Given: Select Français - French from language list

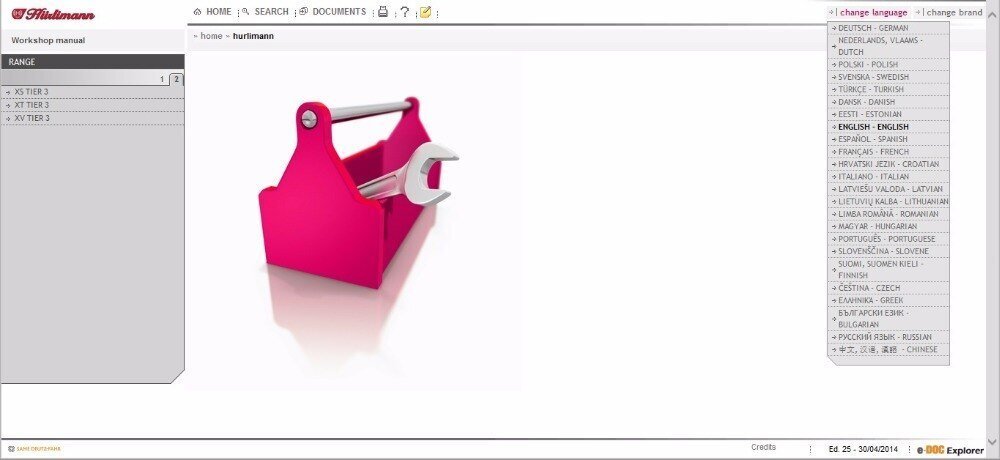Looking at the screenshot, I should coord(873,151).
